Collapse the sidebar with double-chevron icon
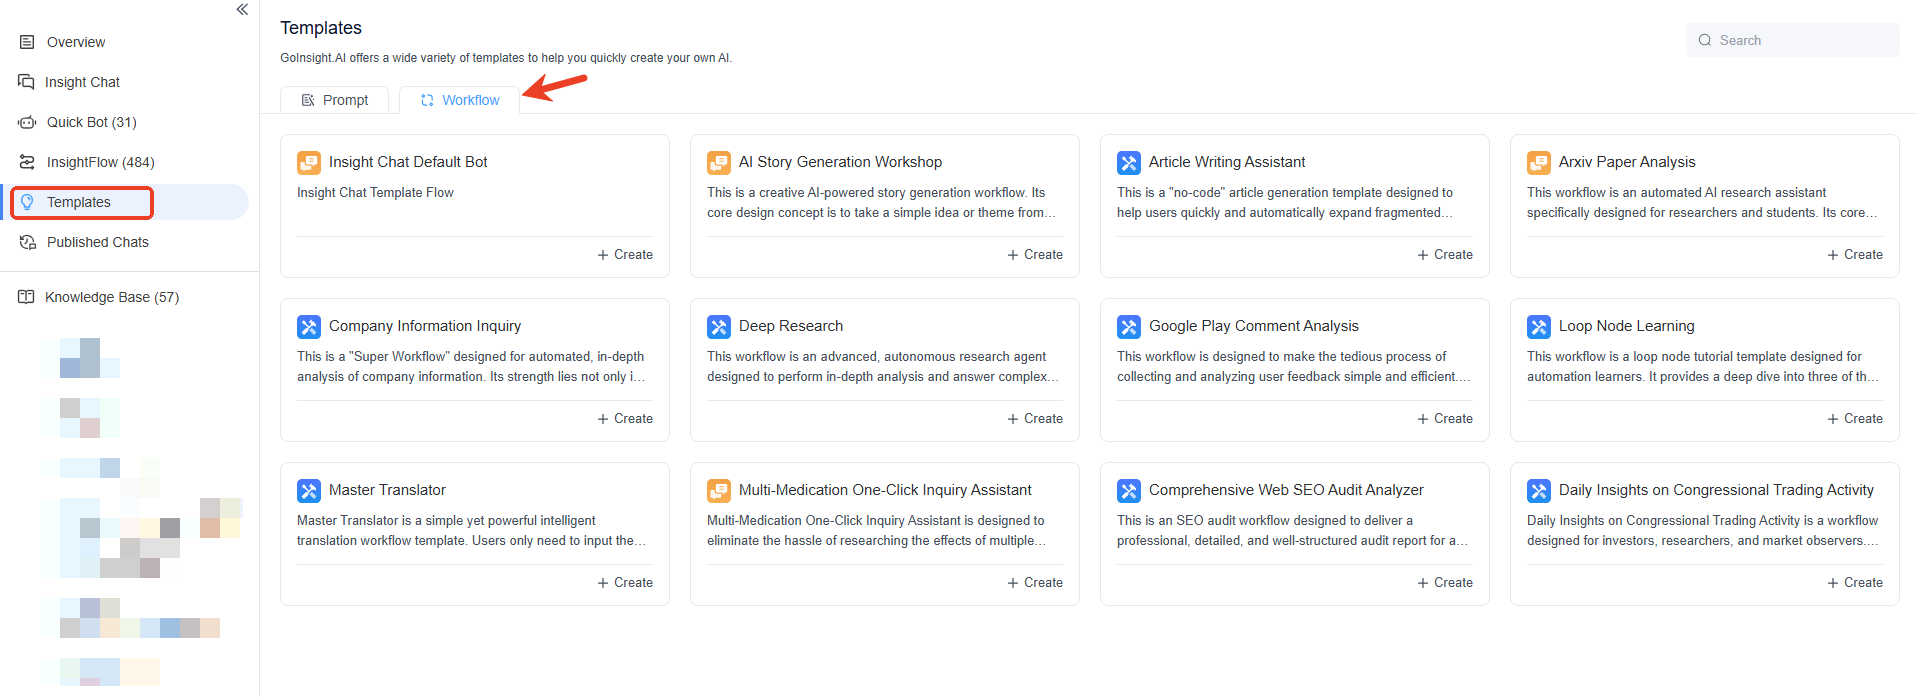This screenshot has width=1917, height=697. coord(242,10)
